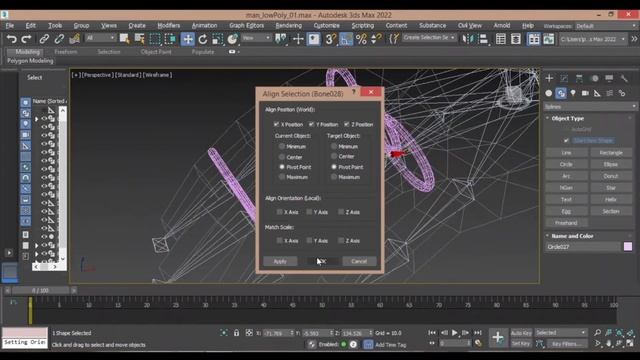Open the Workspaces Default dropdown
The width and height of the screenshot is (640, 360).
pos(606,26)
